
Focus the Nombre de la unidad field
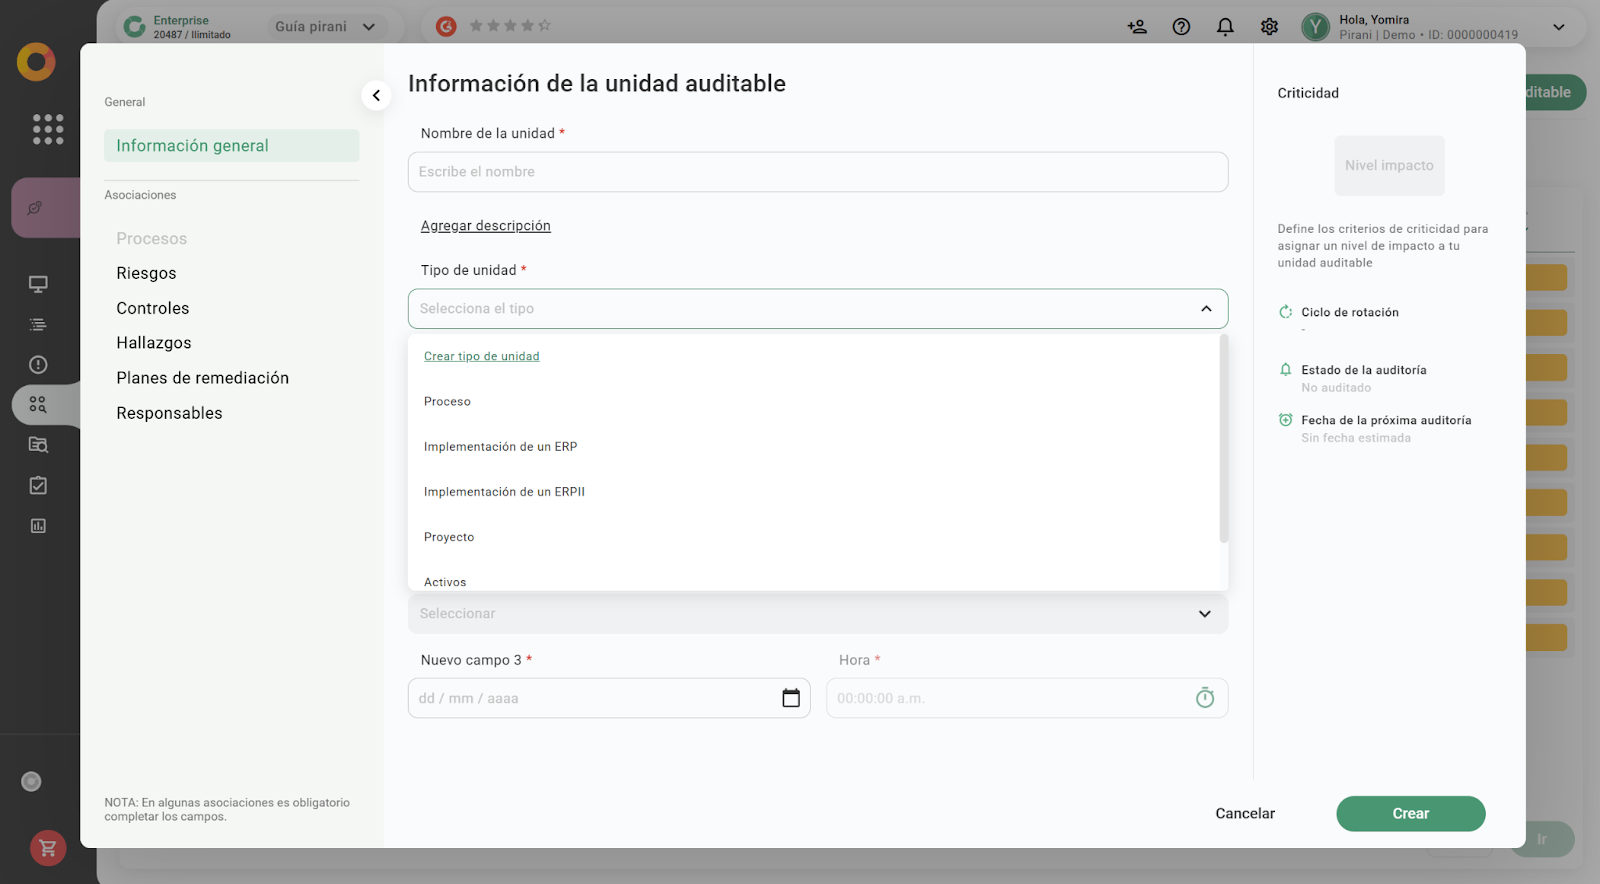(x=817, y=172)
